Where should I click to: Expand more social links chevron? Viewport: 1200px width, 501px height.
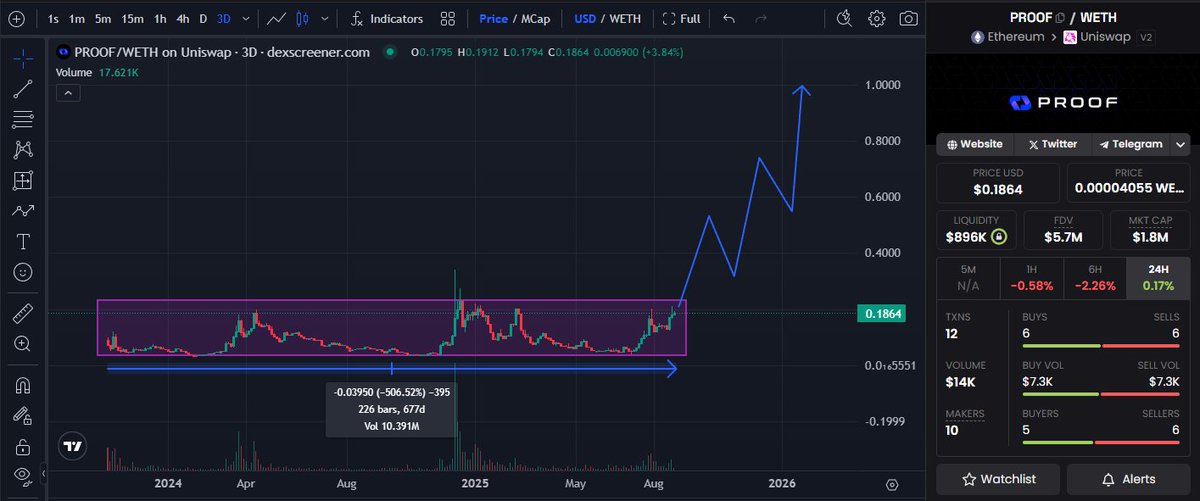pyautogui.click(x=1179, y=144)
